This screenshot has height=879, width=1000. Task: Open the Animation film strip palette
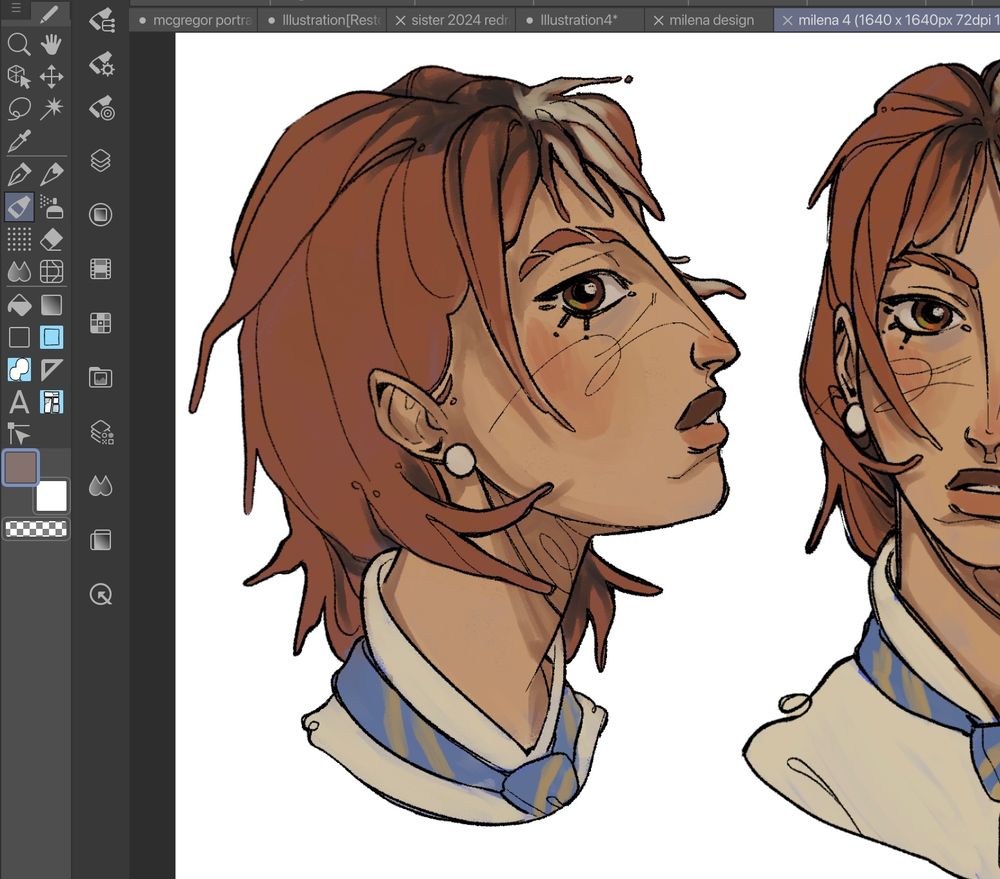point(101,269)
